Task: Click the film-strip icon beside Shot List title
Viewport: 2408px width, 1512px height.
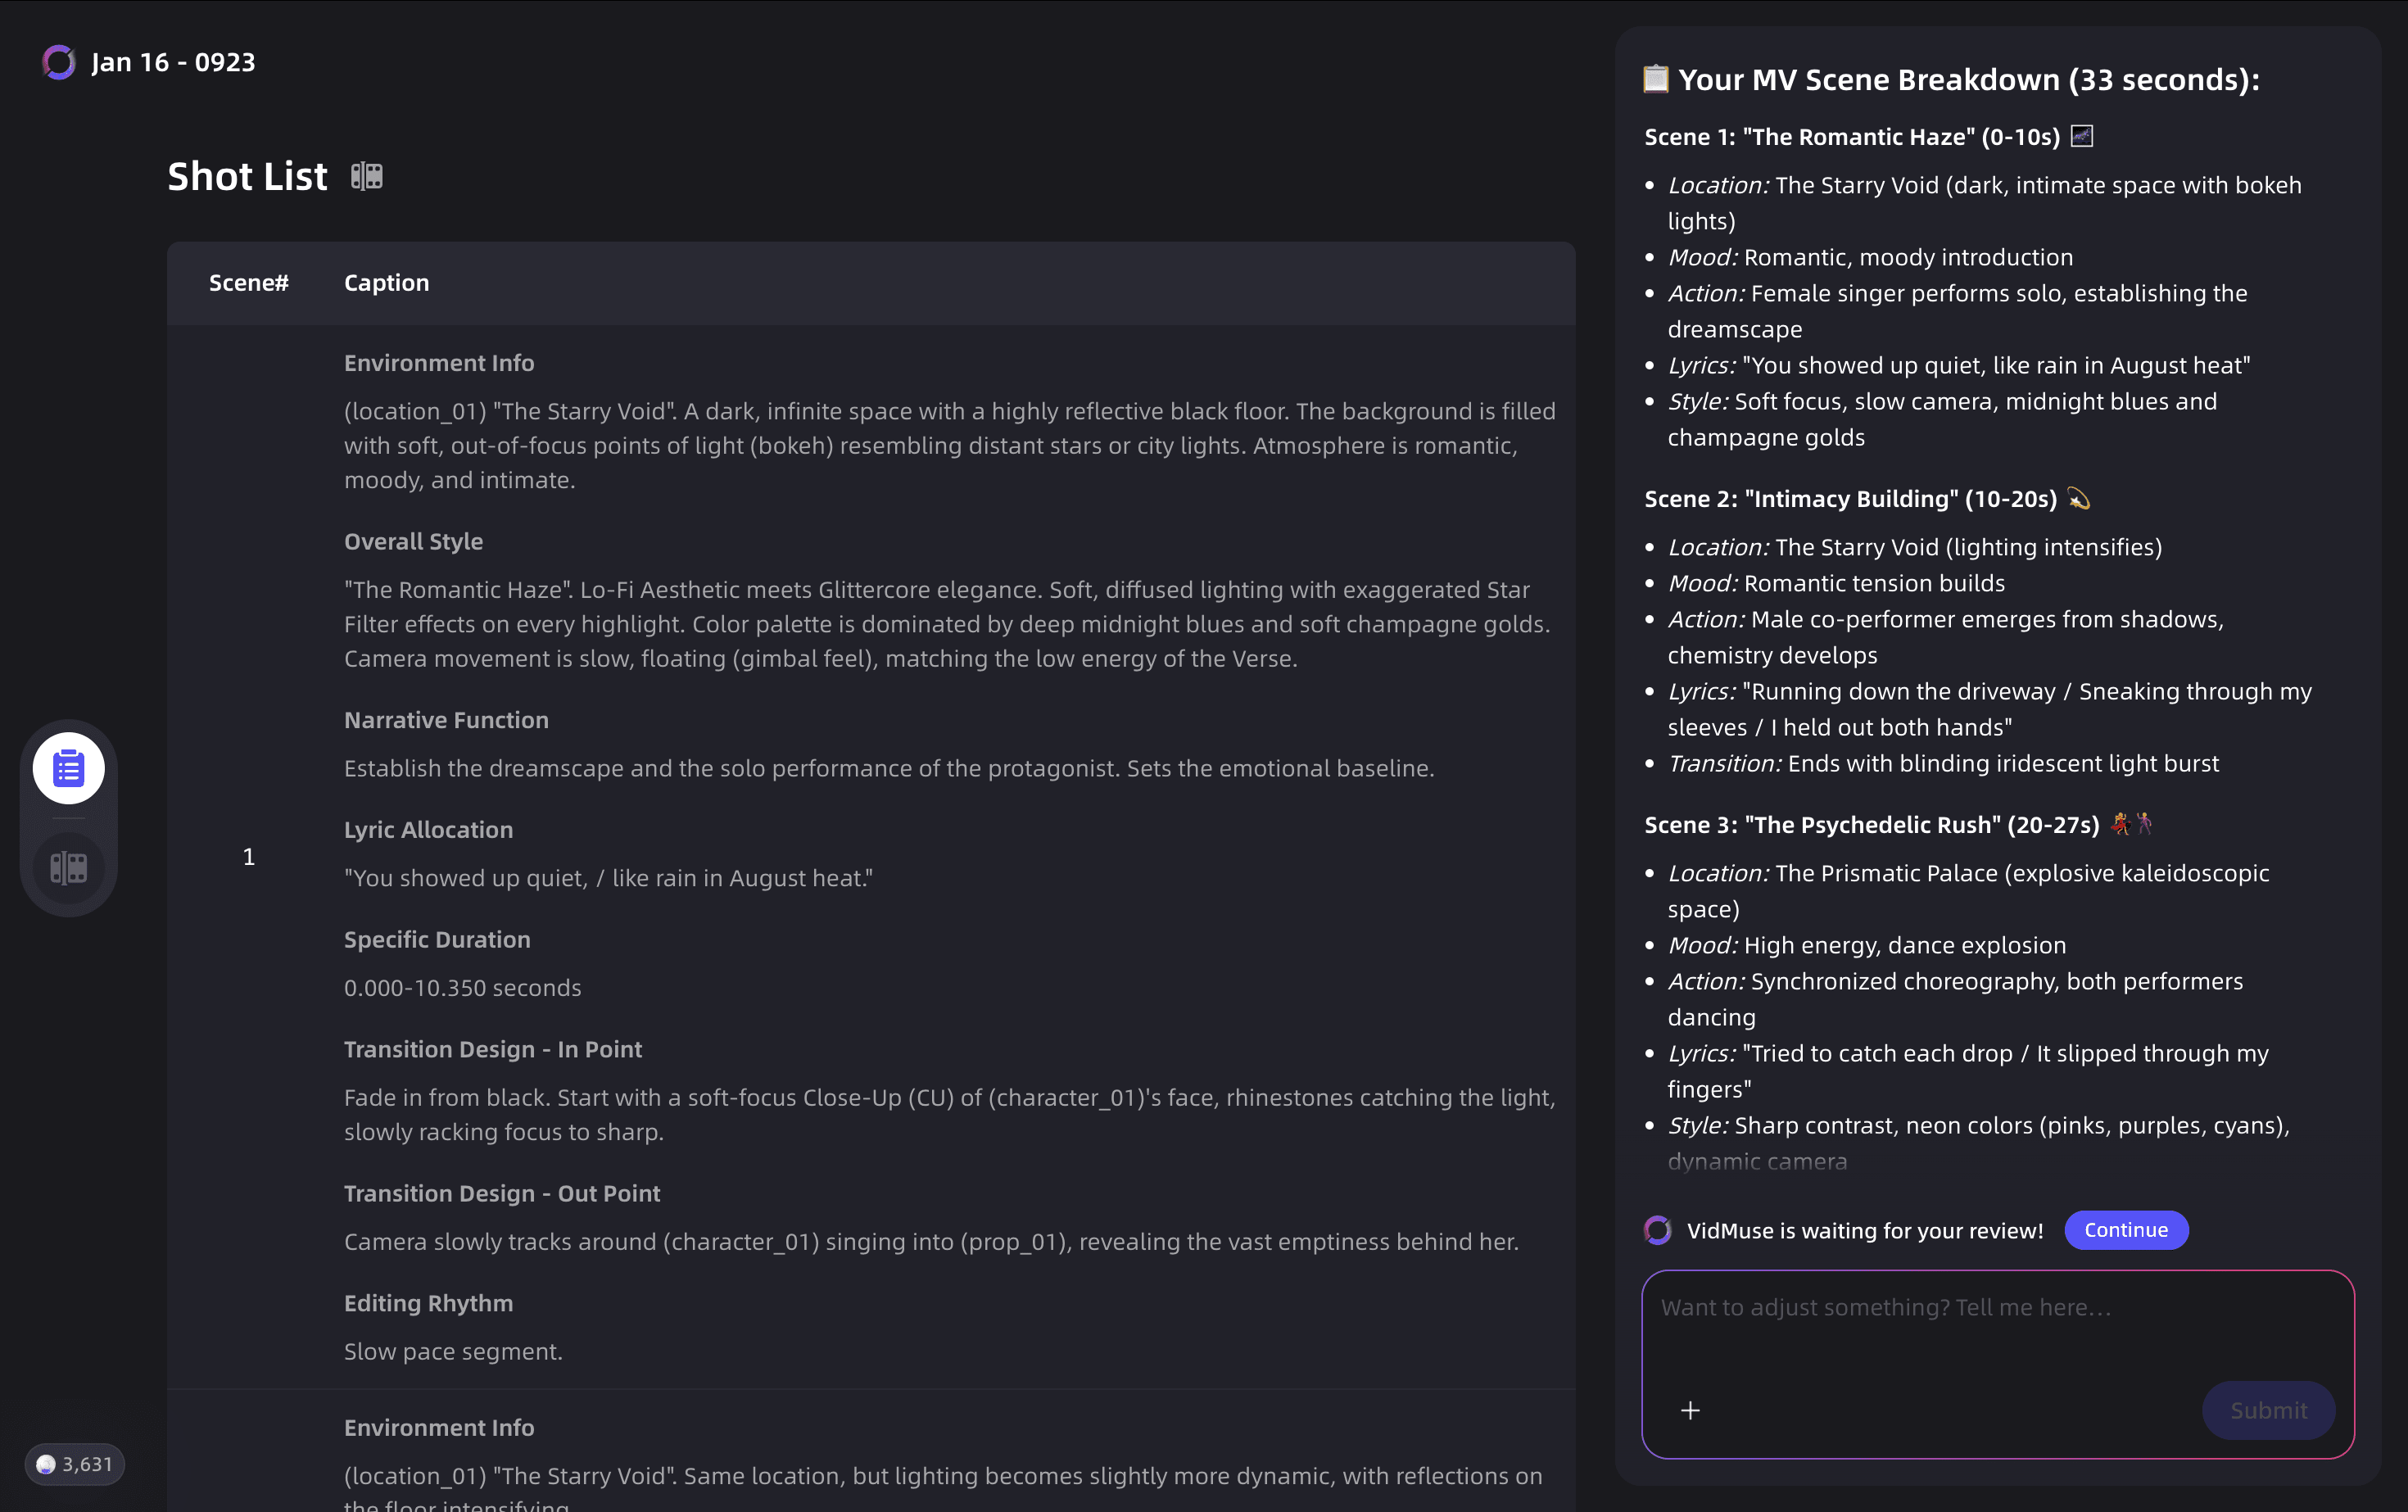Action: tap(366, 175)
